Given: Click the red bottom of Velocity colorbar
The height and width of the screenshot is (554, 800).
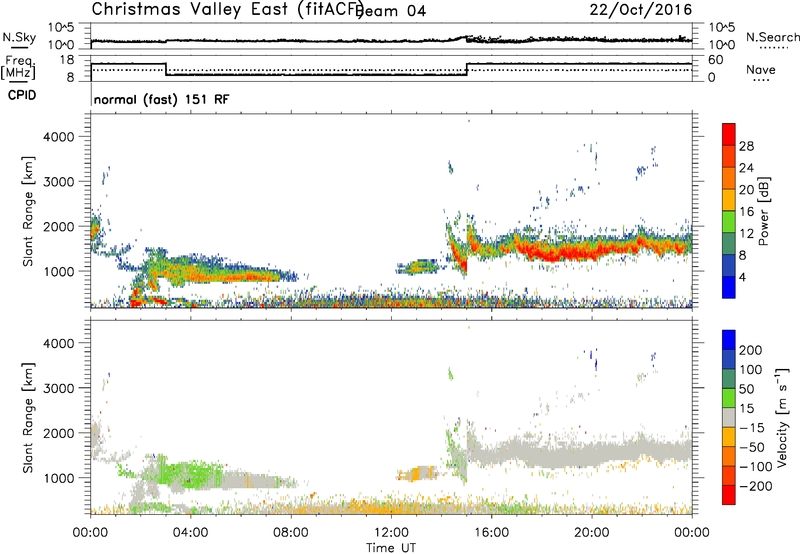Looking at the screenshot, I should (x=729, y=495).
